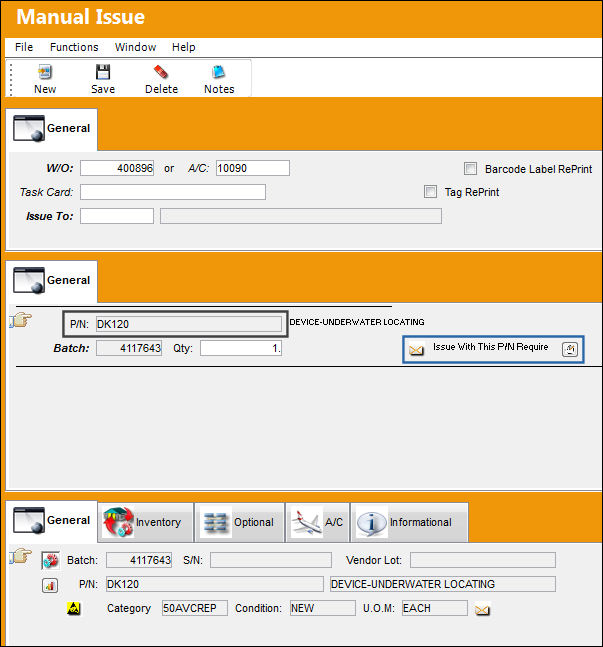Select the middle General tab above P/N
Viewport: 603px width, 647px height.
click(x=52, y=281)
